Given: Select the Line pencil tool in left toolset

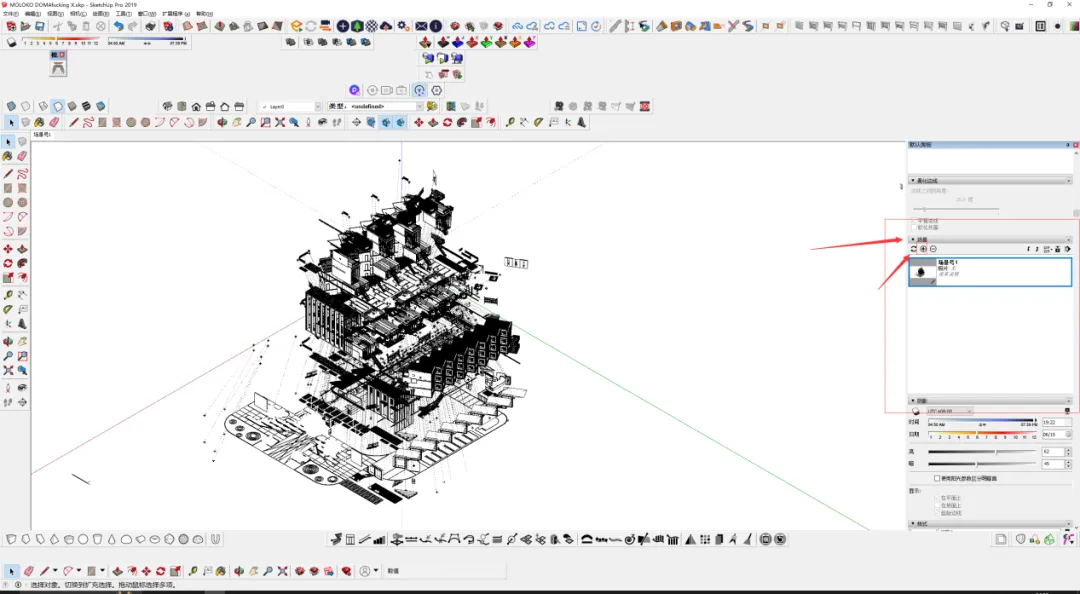Looking at the screenshot, I should [x=8, y=174].
